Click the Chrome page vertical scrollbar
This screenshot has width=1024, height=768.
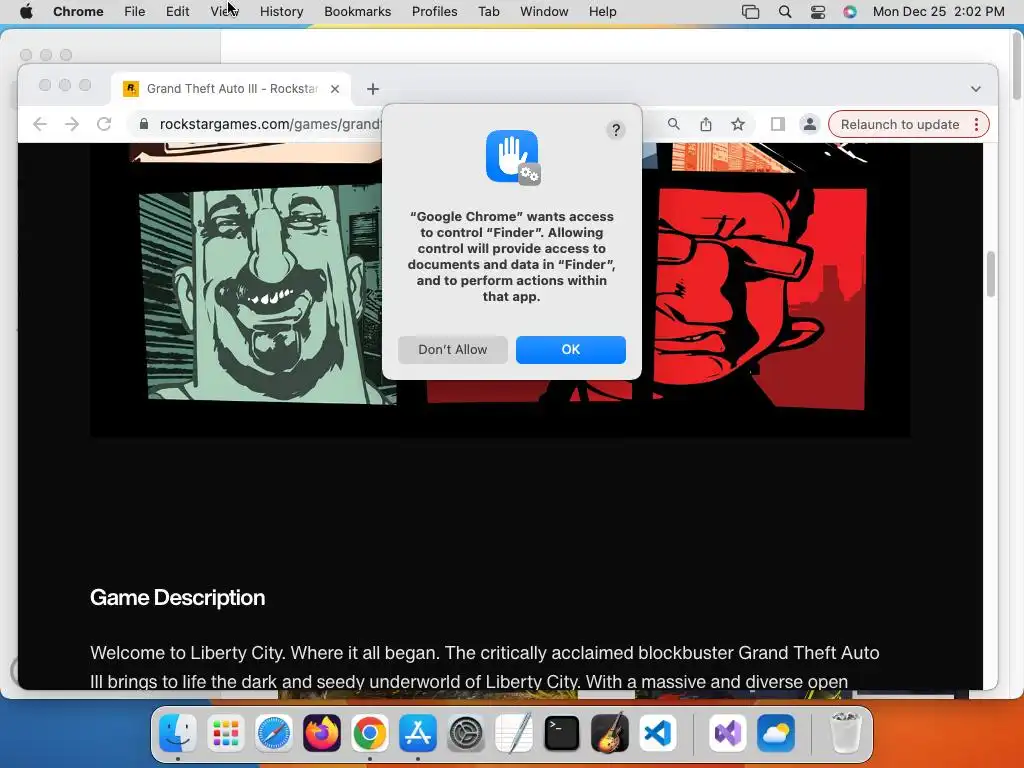(991, 274)
